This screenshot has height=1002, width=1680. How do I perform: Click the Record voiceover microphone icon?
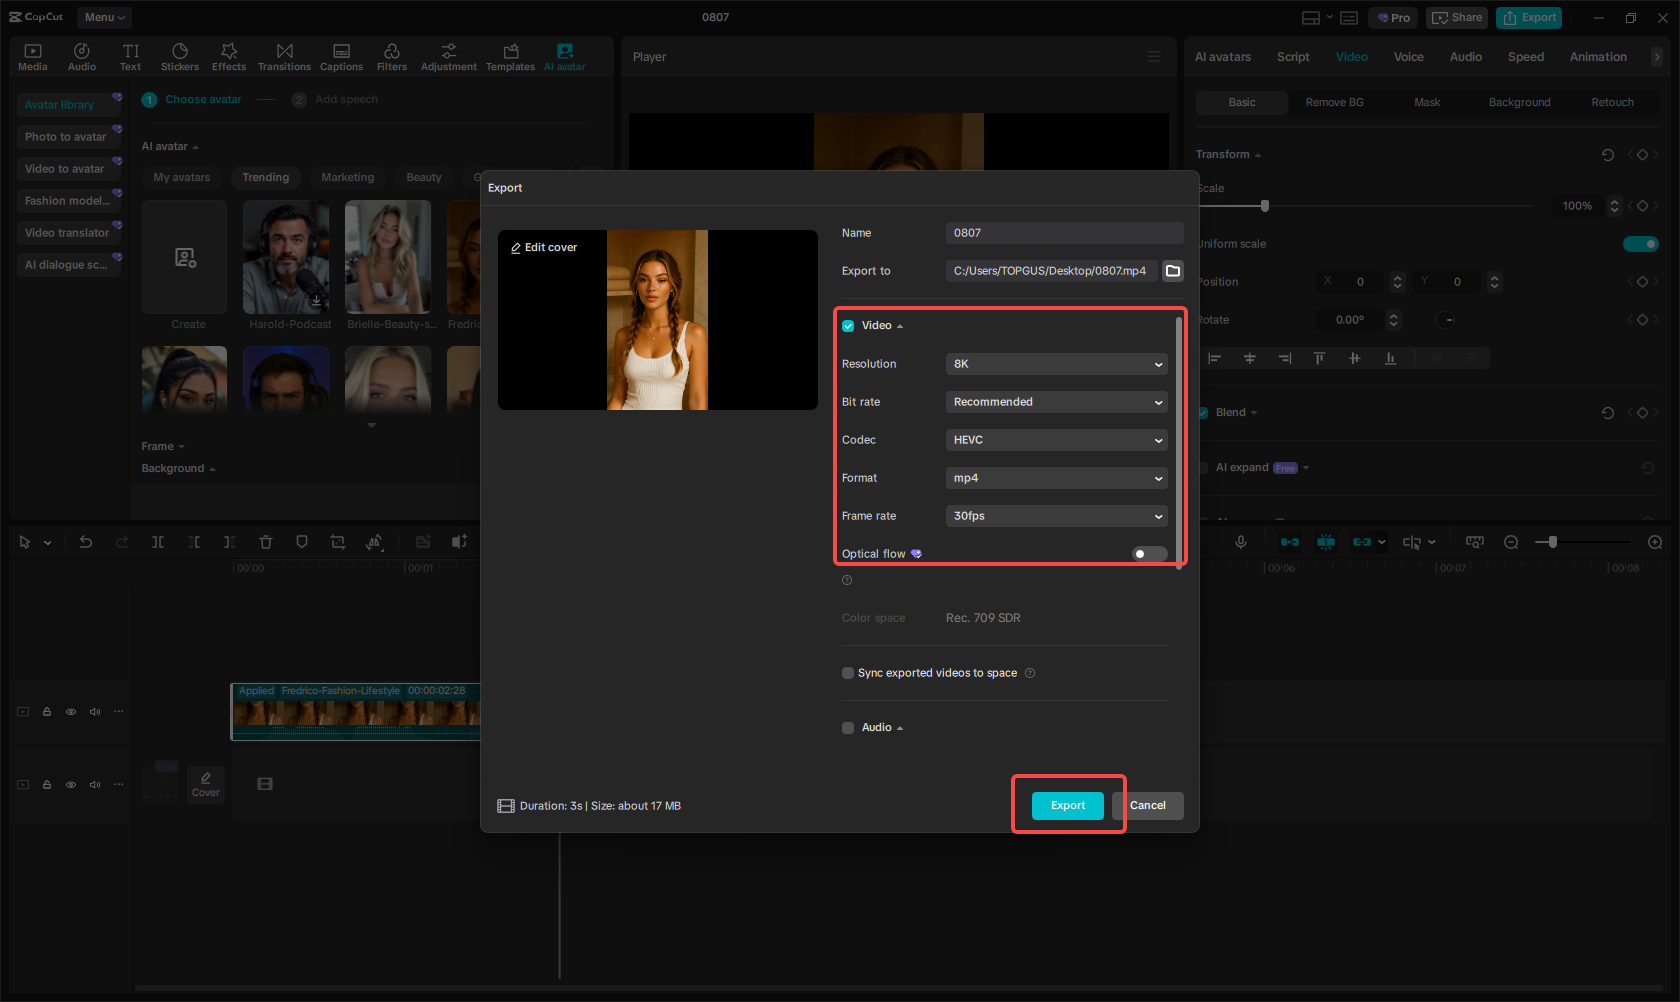pos(1240,541)
